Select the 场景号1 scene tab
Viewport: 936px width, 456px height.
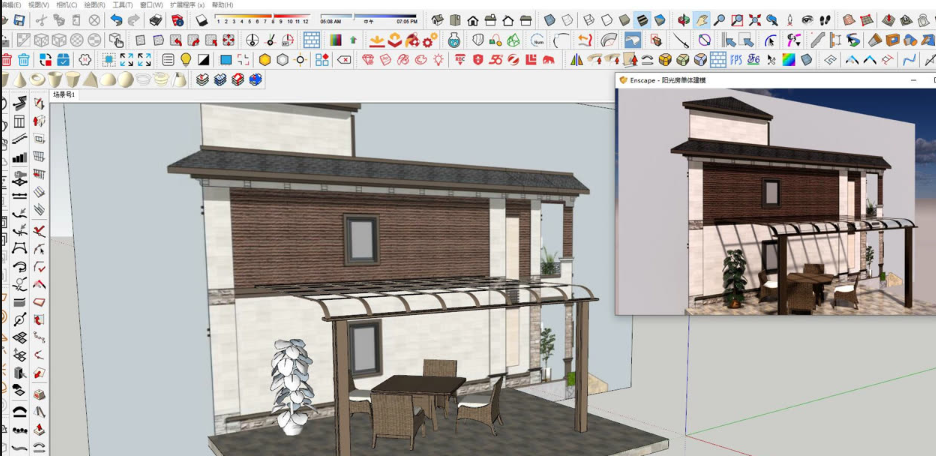(x=63, y=95)
